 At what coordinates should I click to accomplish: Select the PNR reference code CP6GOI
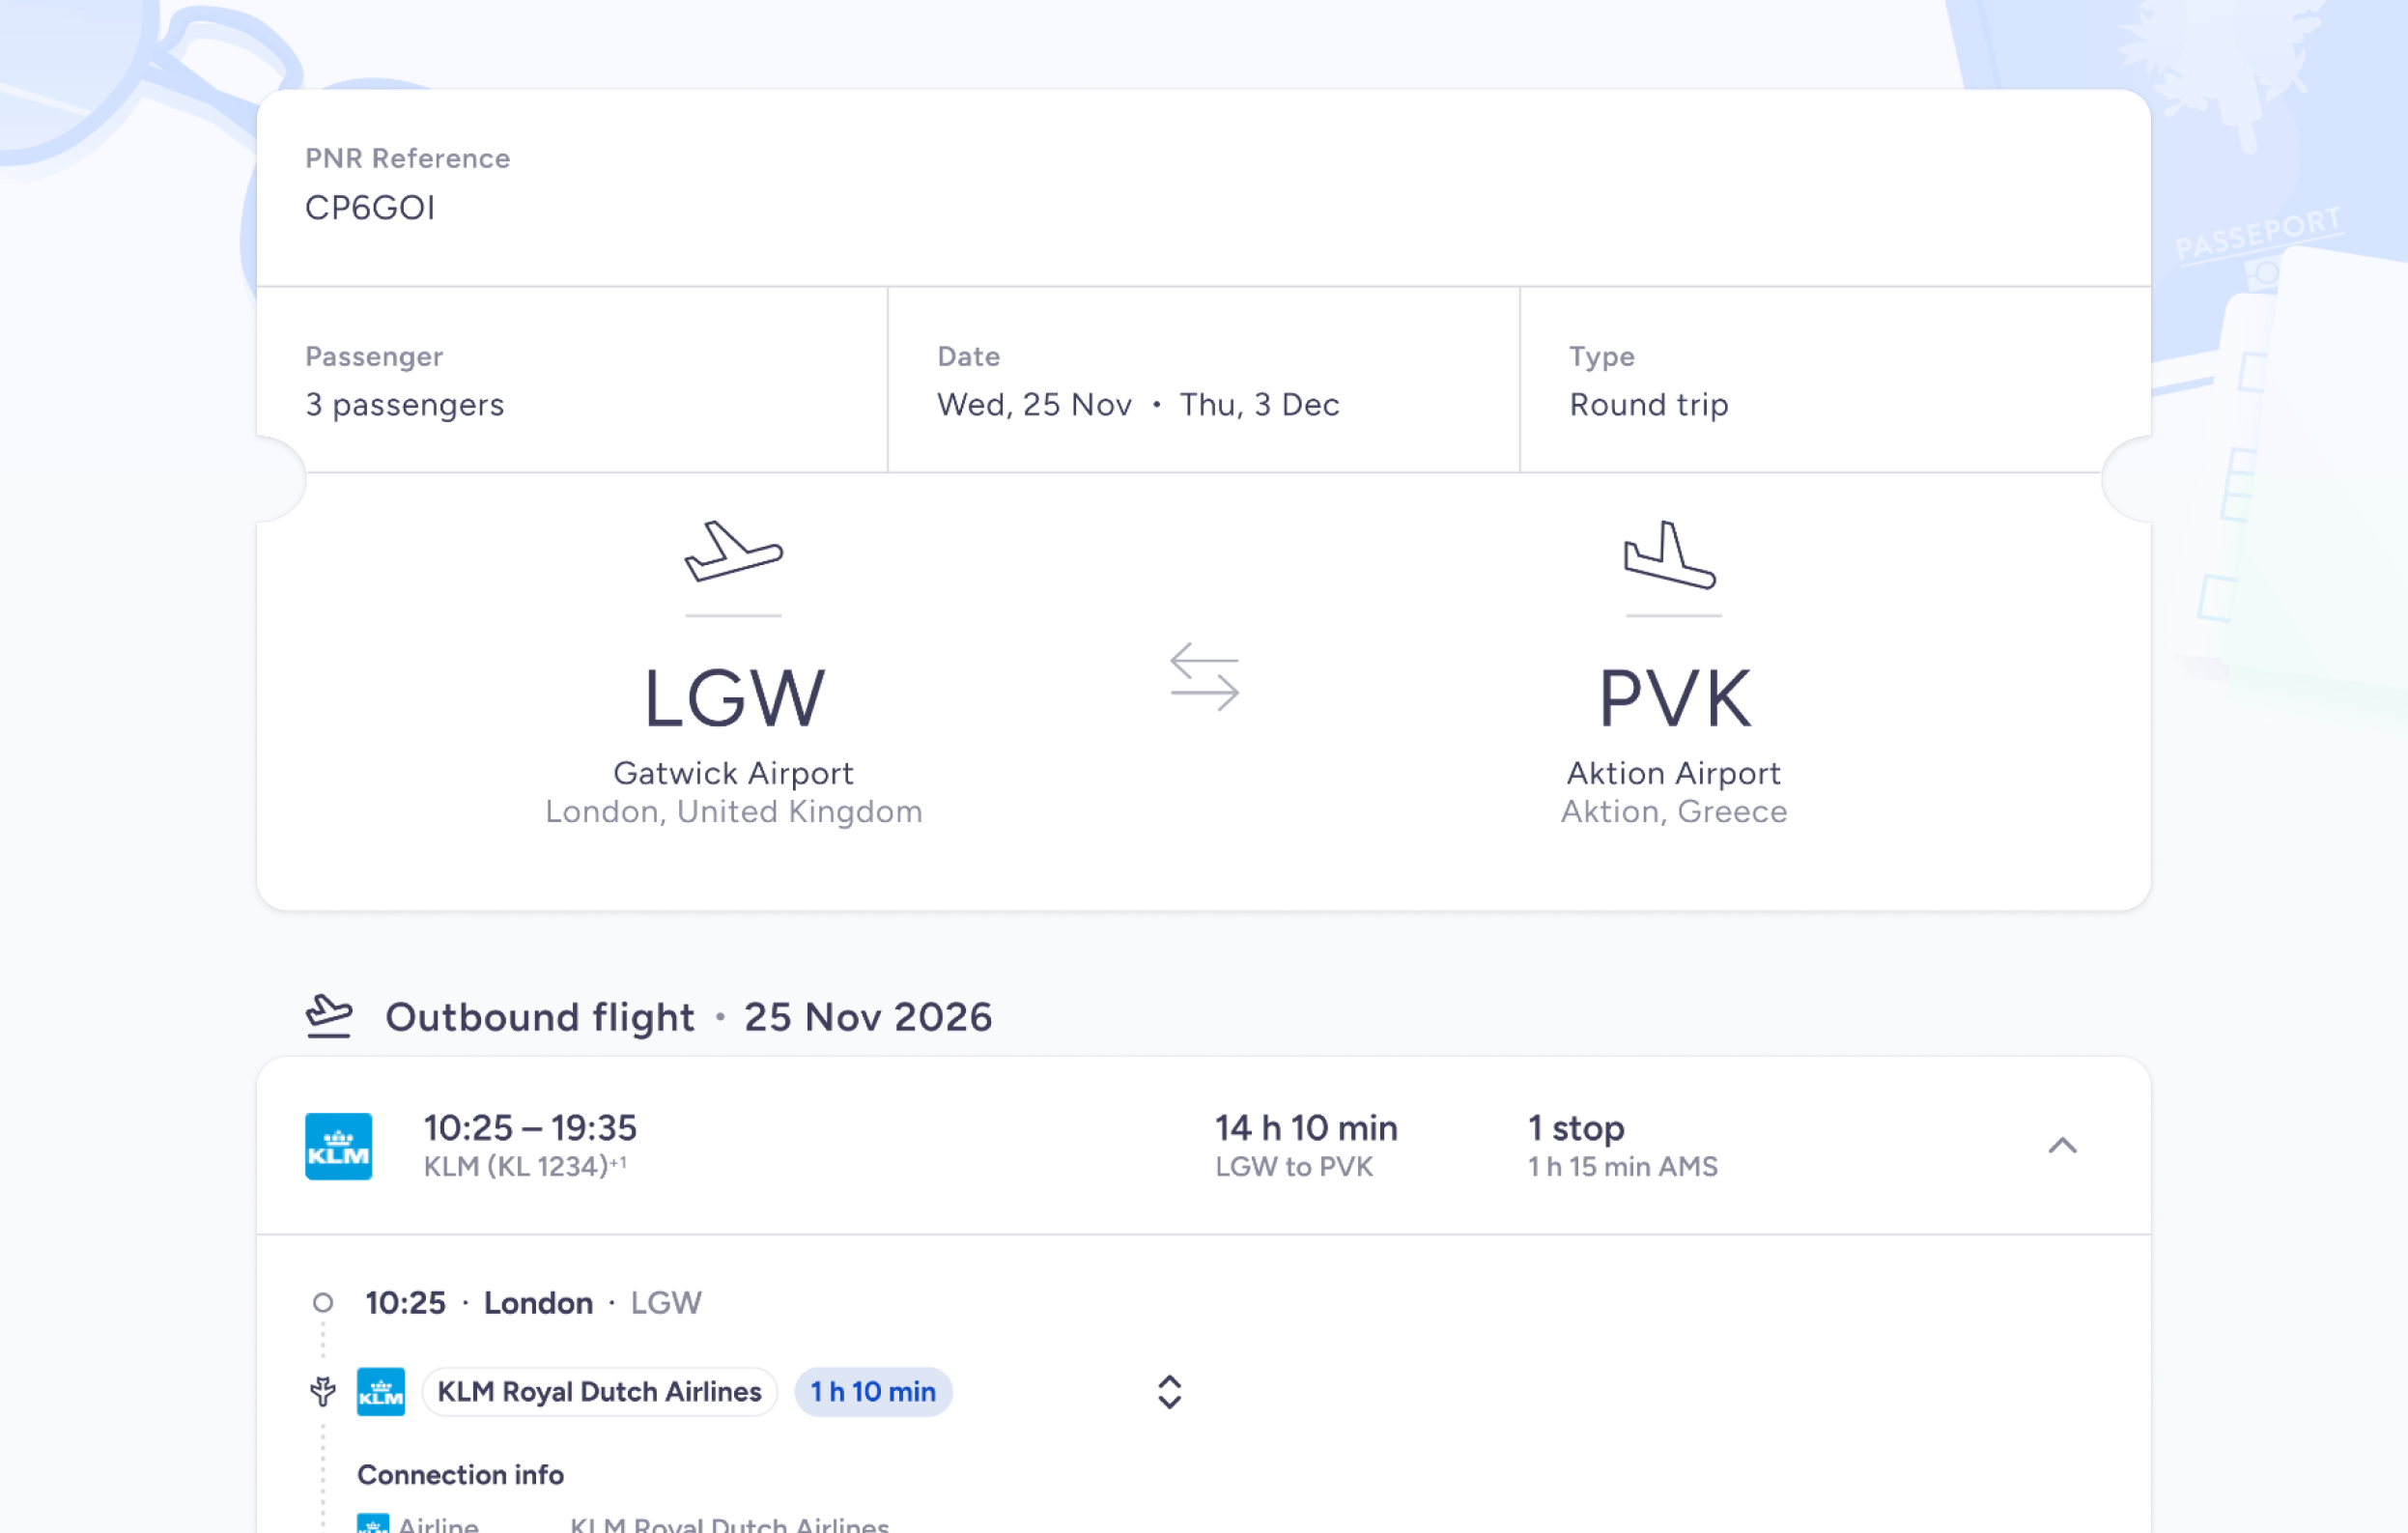point(370,207)
